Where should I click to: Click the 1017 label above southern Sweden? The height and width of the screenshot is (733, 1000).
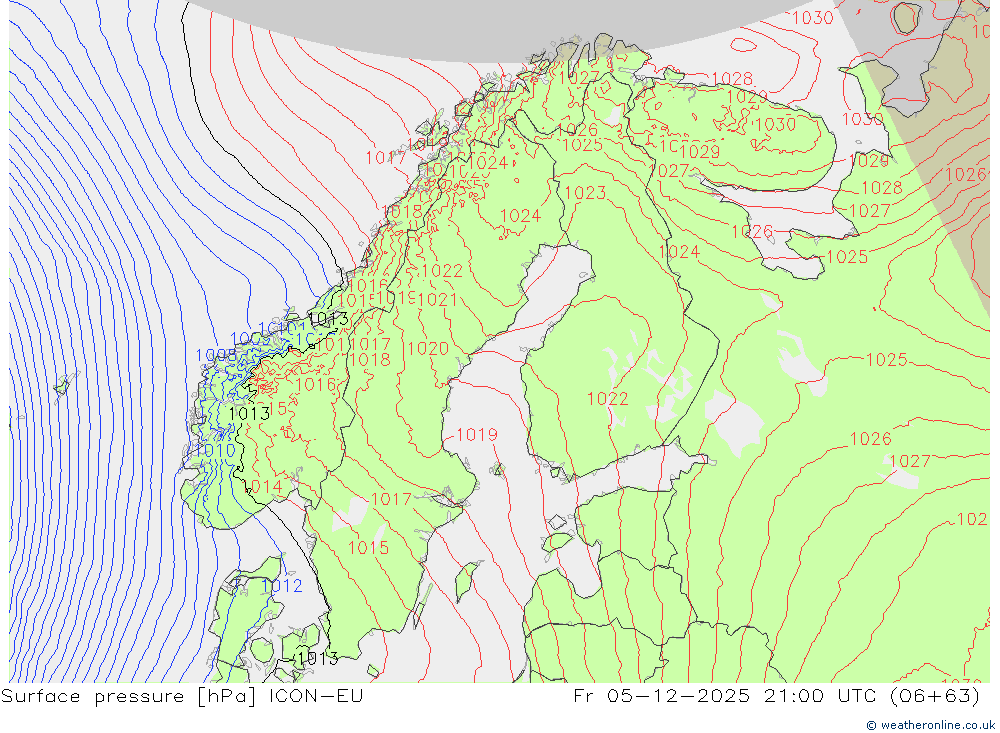click(x=391, y=499)
